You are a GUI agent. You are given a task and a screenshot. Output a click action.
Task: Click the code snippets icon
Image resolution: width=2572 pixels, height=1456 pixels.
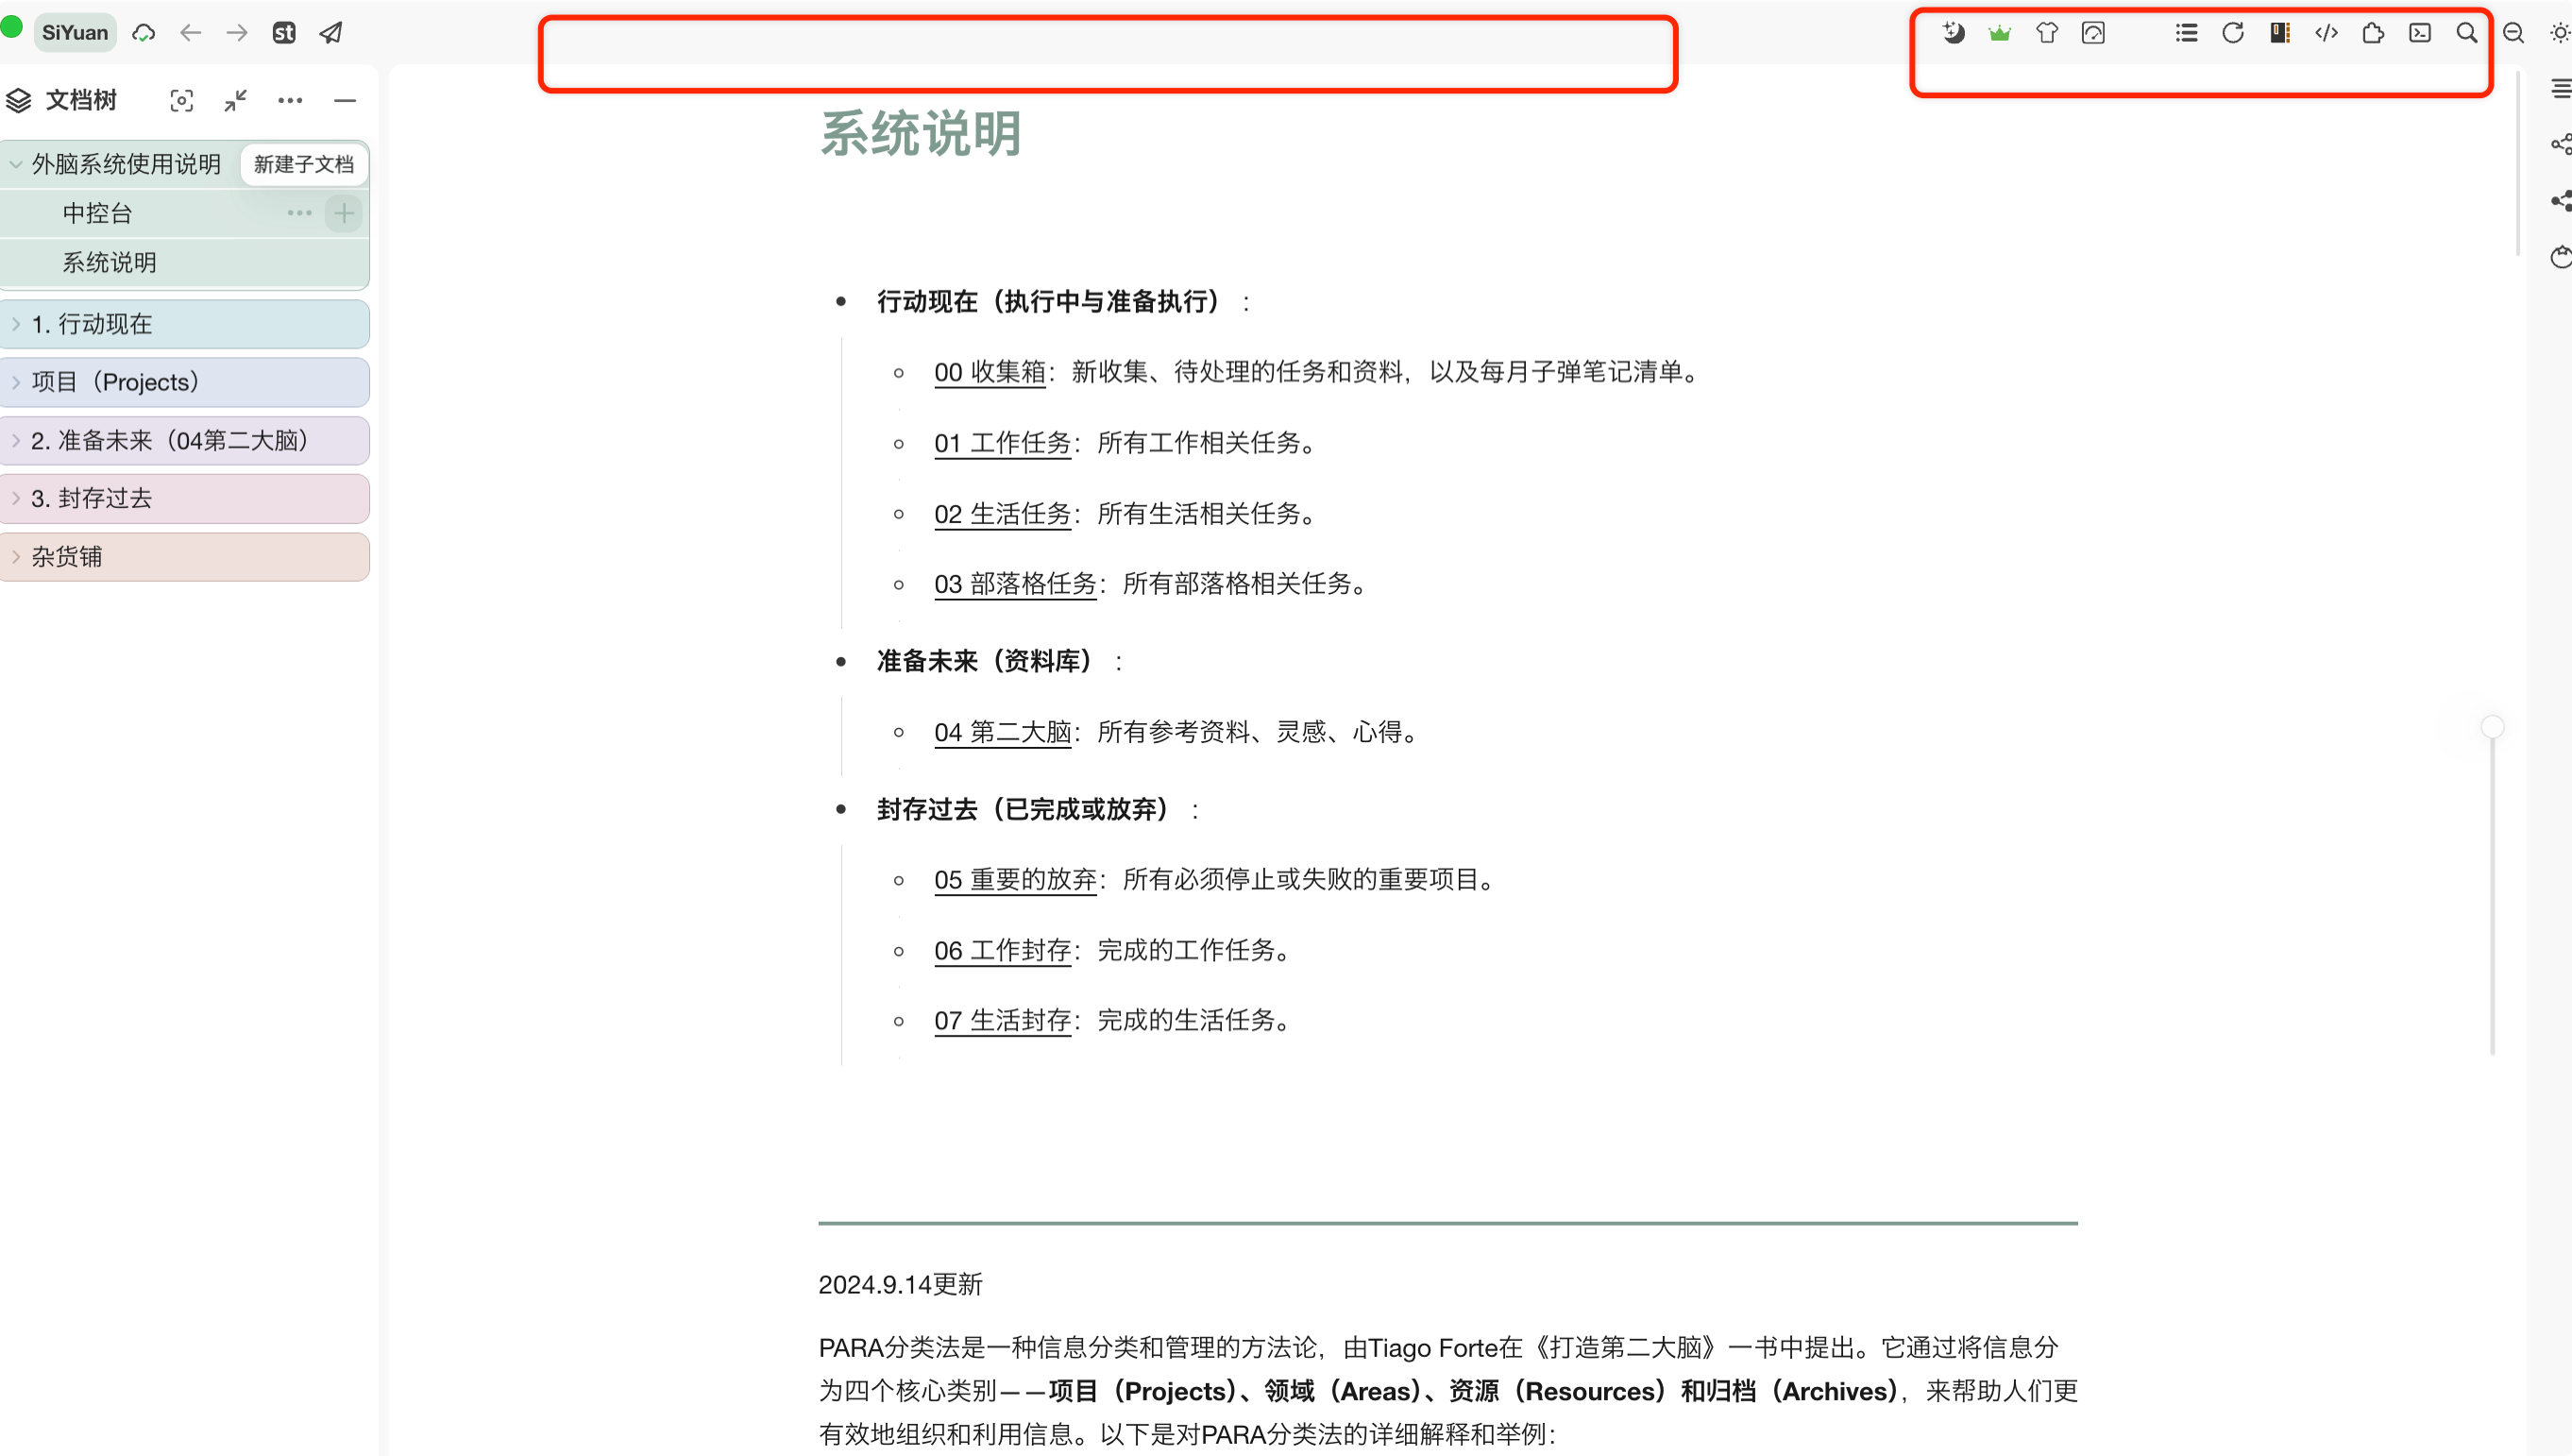click(2326, 33)
